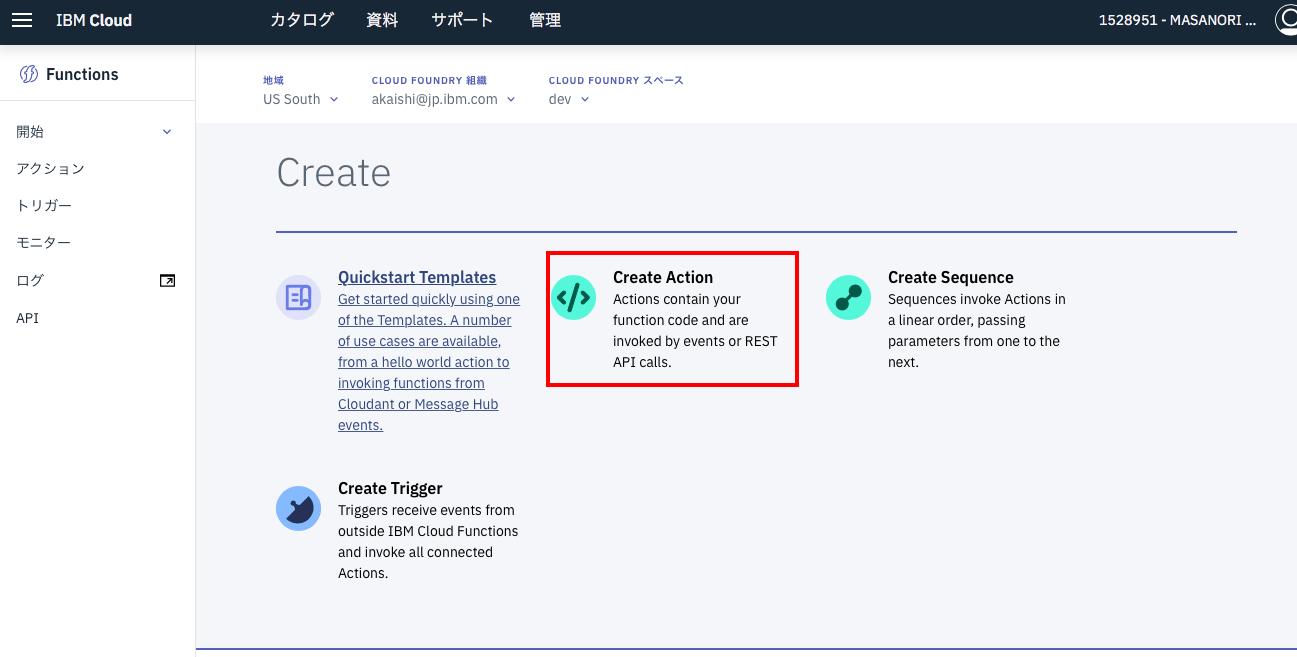Click the 'Triggers receive events' description text
1297x657 pixels.
428,542
